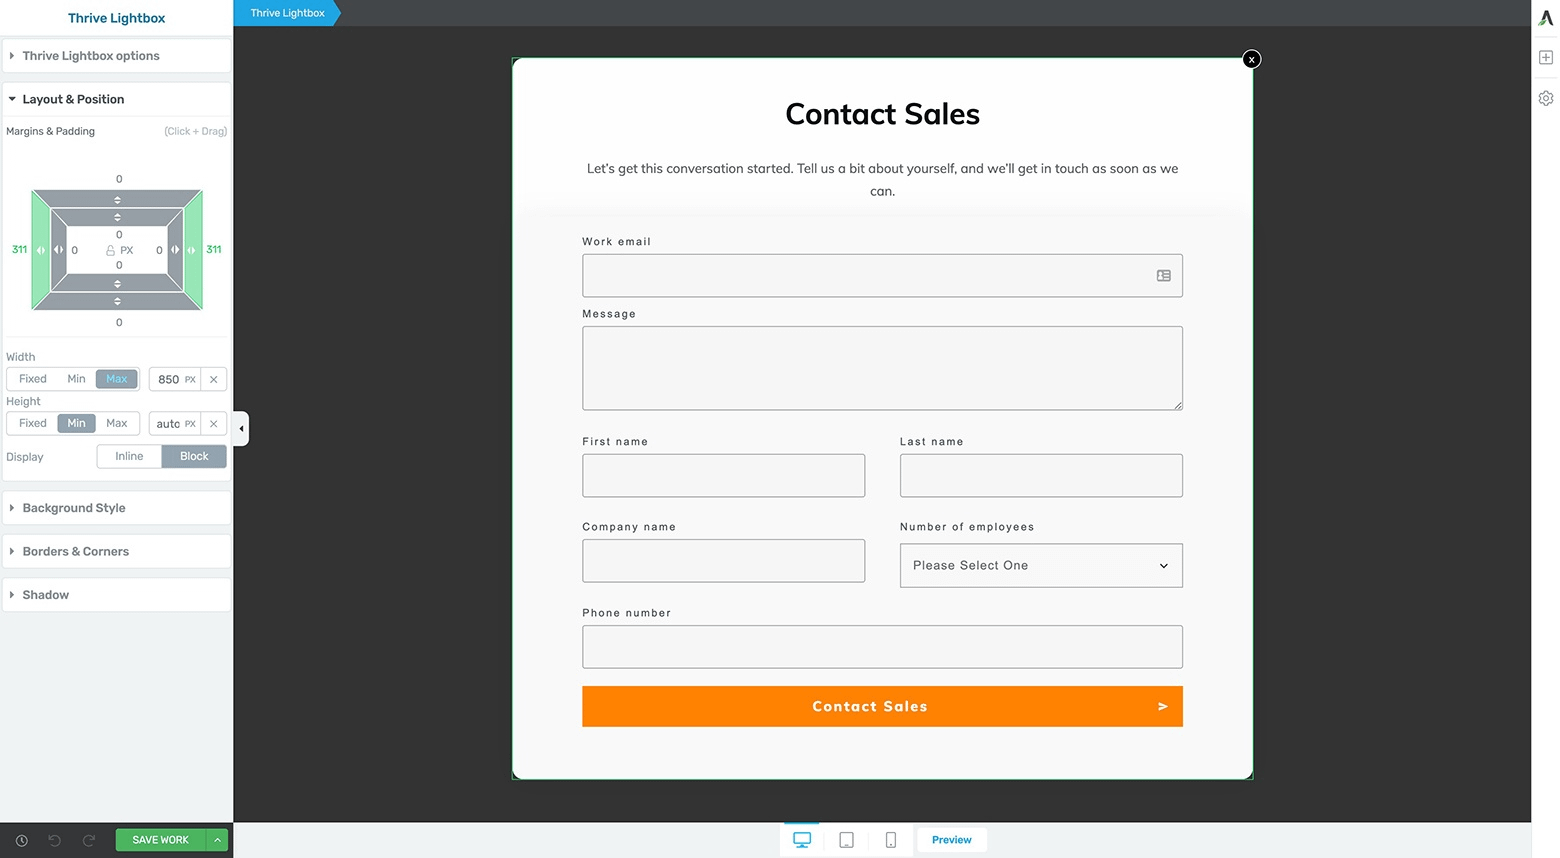Screen dimensions: 1560x858
Task: Click the undo arrow icon
Action: click(55, 840)
